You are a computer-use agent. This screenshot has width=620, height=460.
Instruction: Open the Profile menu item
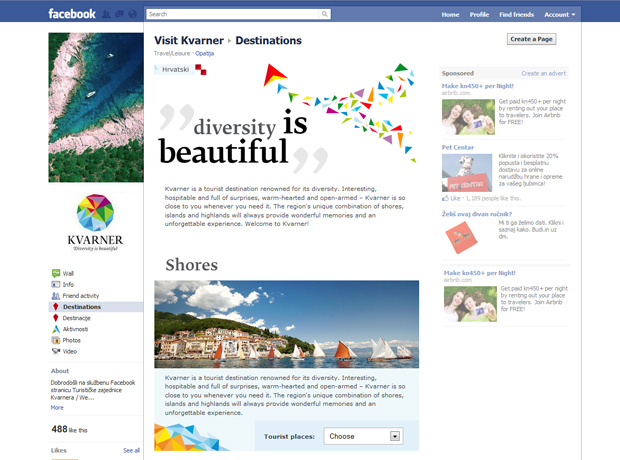[479, 15]
